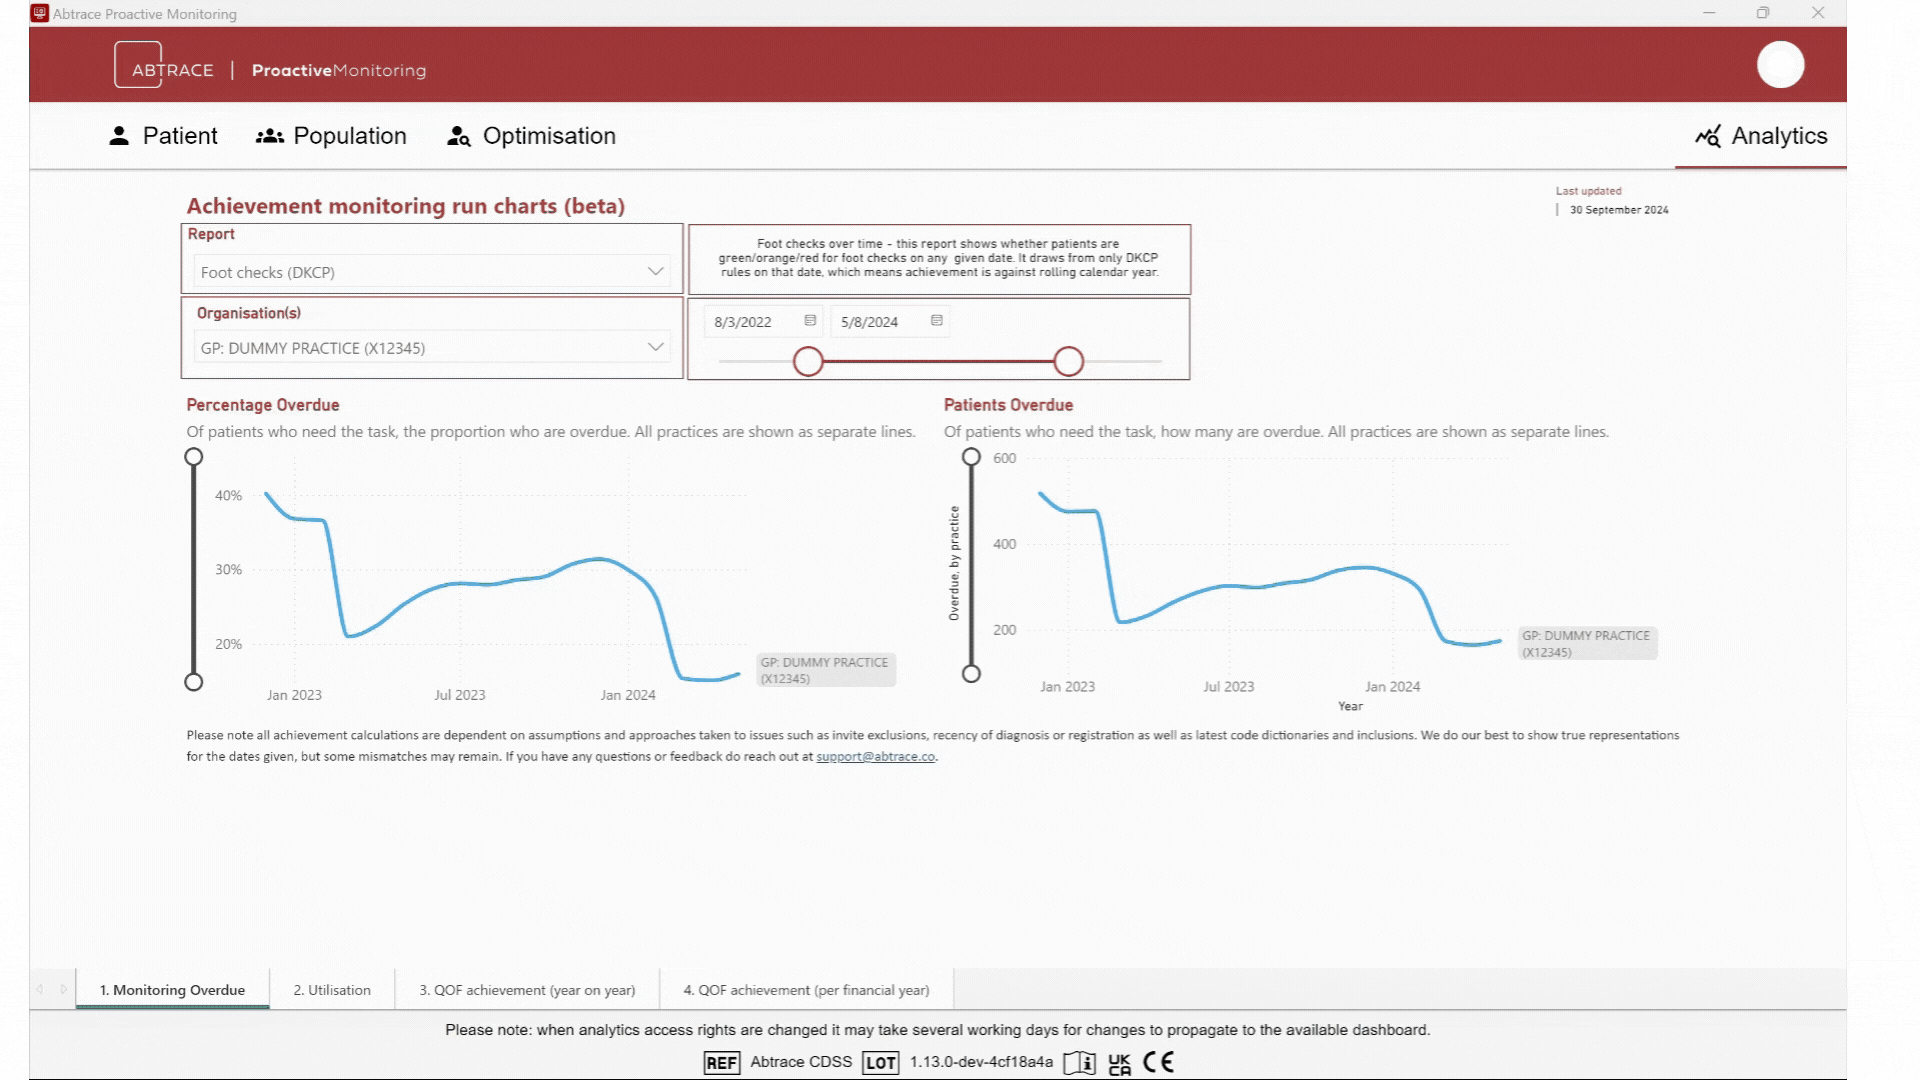Expand the Organisation(s) dropdown

[655, 348]
